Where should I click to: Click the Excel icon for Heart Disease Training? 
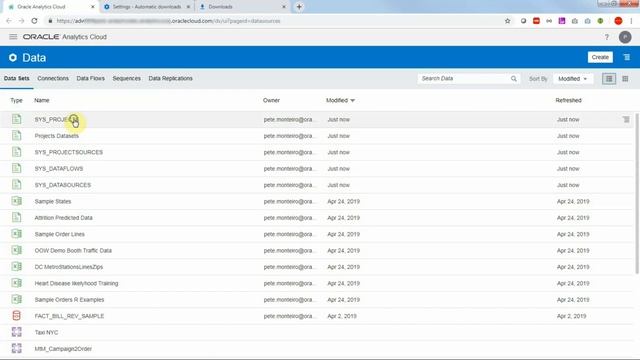[16, 282]
